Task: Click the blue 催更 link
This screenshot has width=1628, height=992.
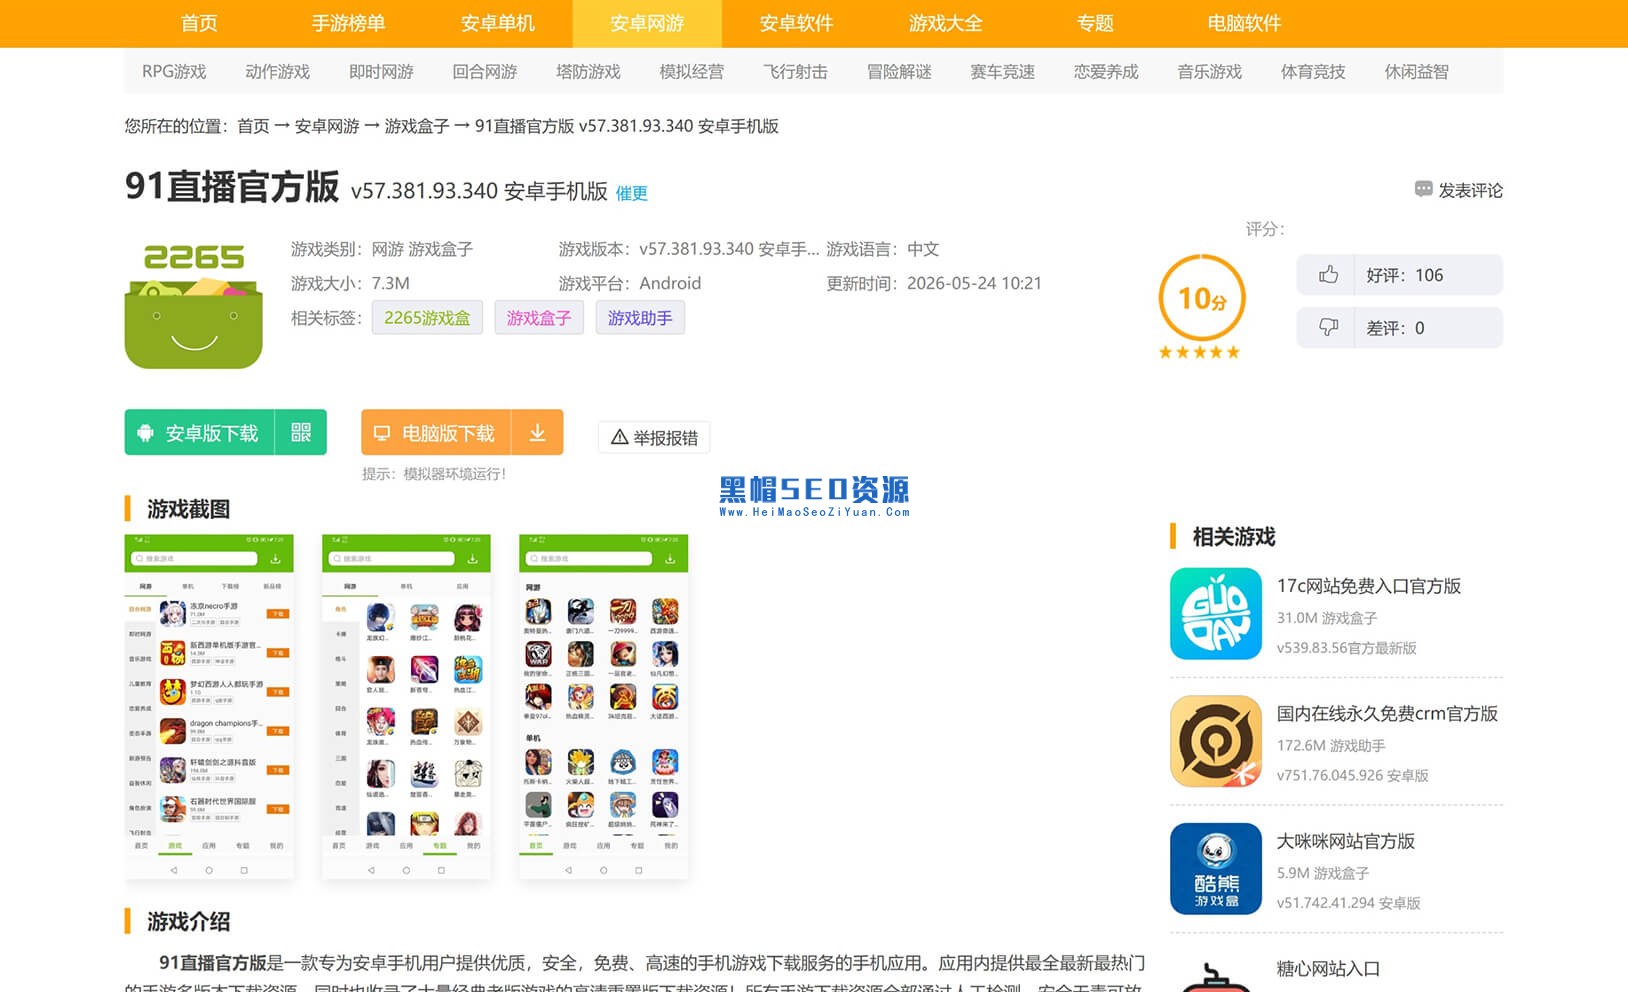Action: [x=631, y=193]
